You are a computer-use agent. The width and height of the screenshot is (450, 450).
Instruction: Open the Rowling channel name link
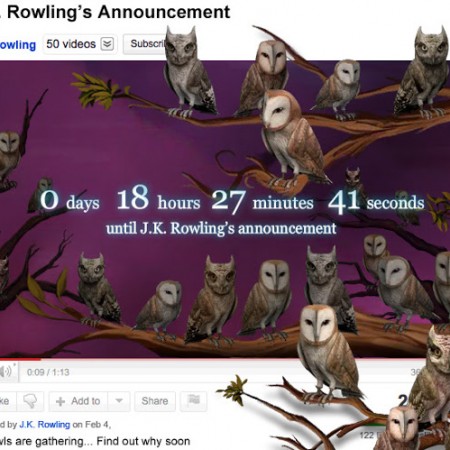coord(17,45)
